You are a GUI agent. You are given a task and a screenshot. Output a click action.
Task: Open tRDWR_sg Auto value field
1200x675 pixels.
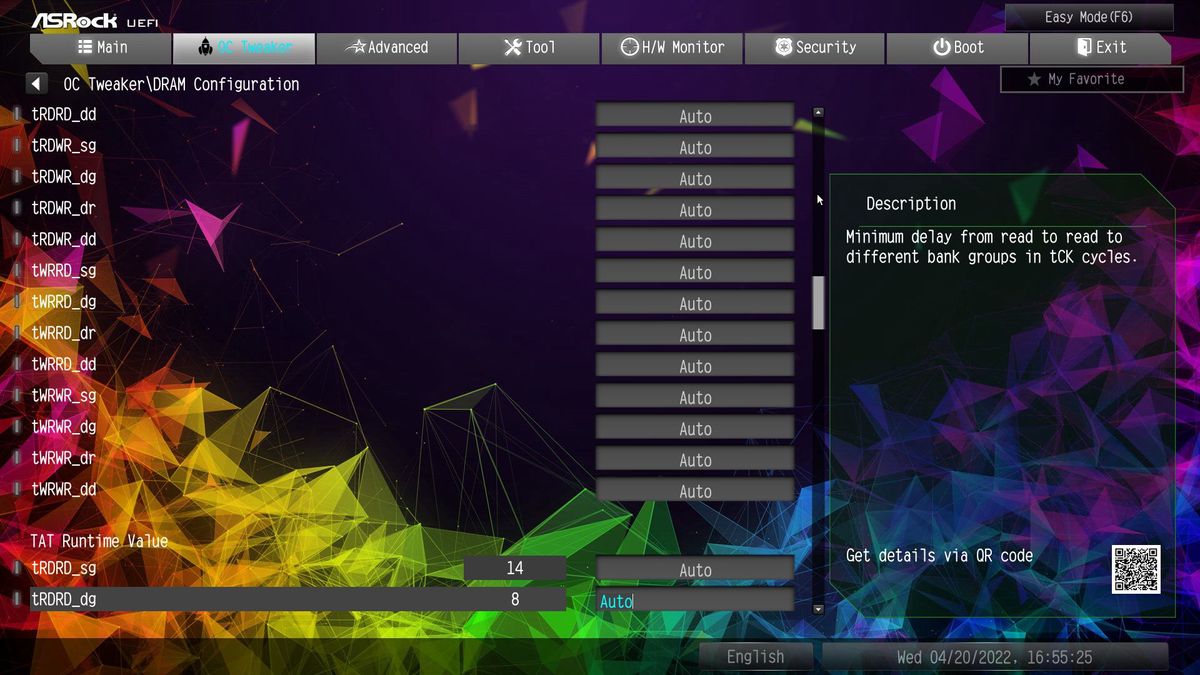pos(695,147)
